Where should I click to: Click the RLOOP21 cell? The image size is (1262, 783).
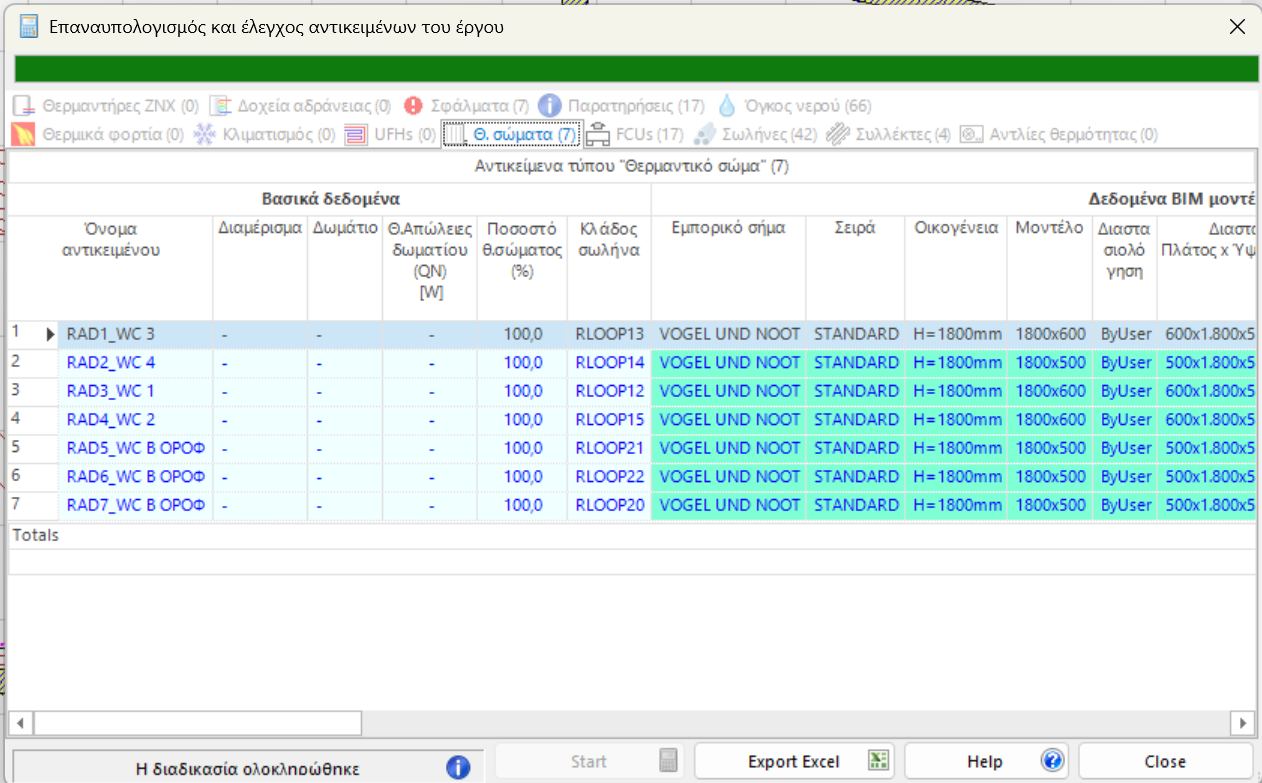tap(609, 448)
